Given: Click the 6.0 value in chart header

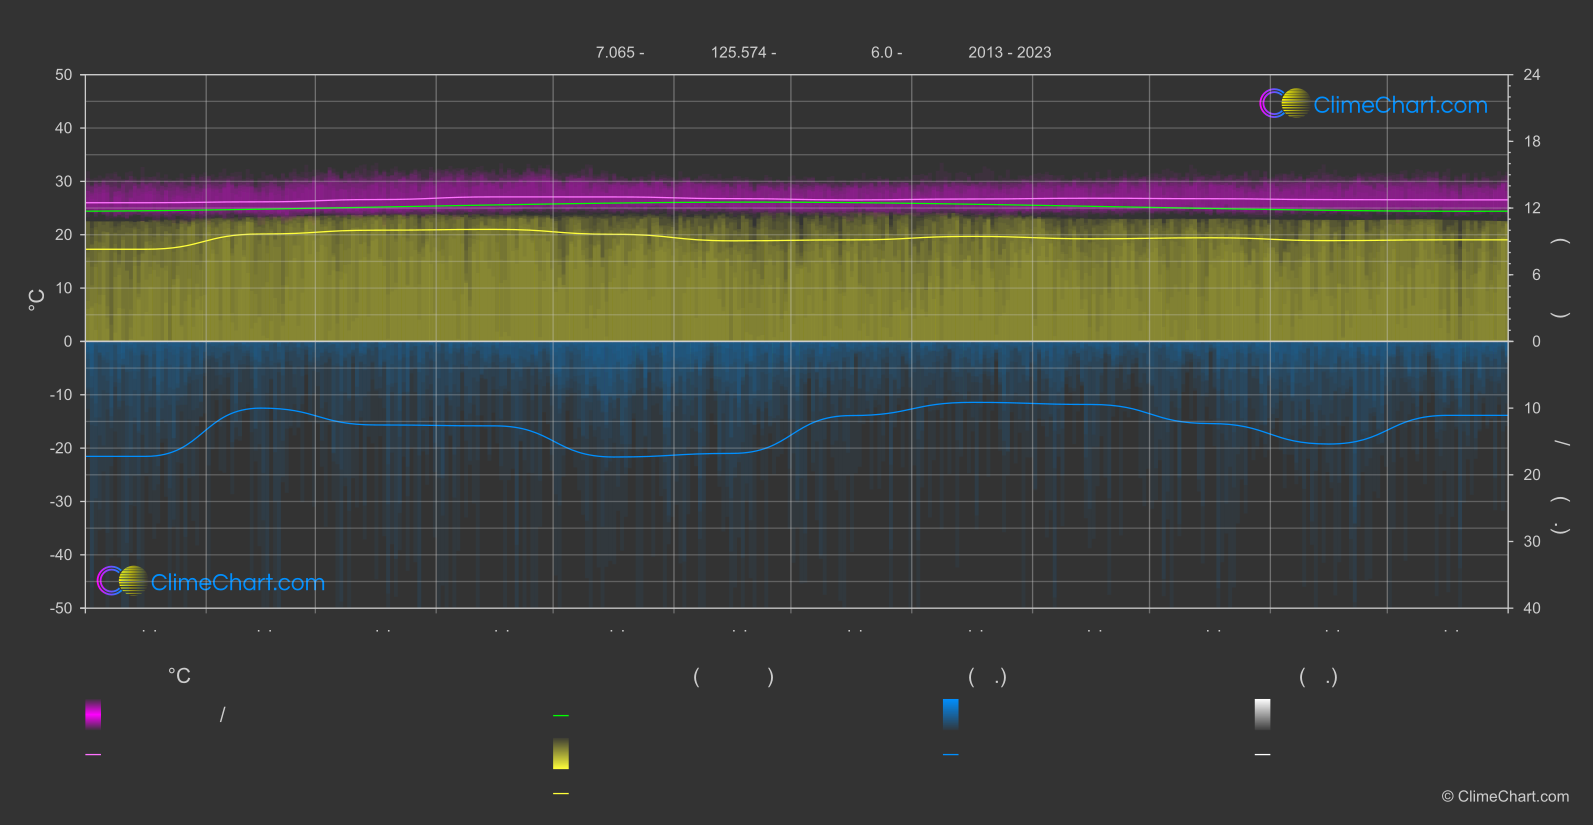Looking at the screenshot, I should click(x=885, y=53).
